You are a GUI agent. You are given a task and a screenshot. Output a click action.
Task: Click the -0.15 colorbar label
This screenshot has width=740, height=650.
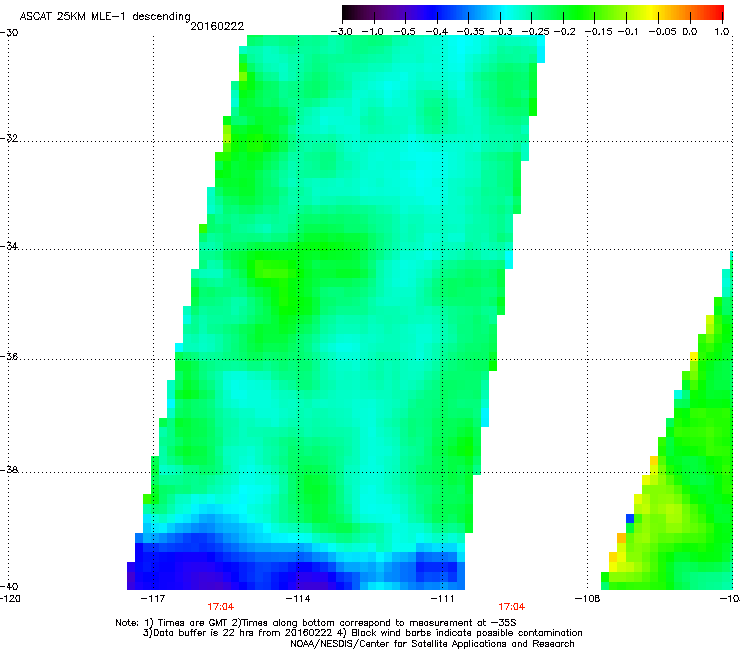[598, 32]
